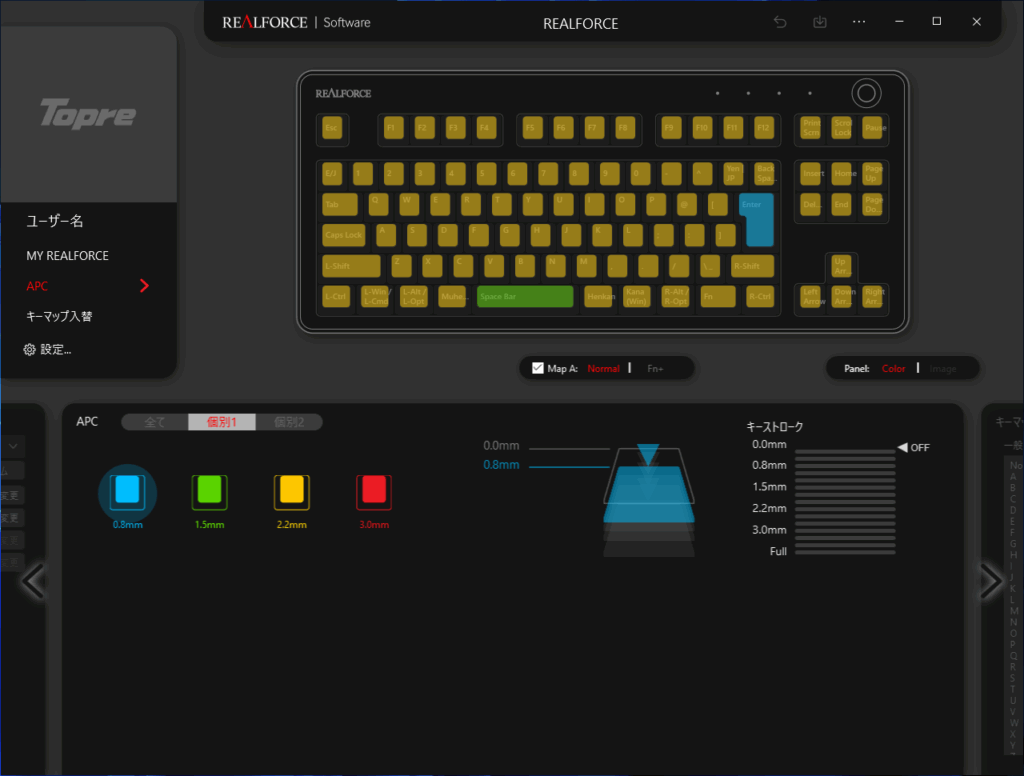Click the Tab key on keyboard map
The width and height of the screenshot is (1024, 776).
[340, 204]
